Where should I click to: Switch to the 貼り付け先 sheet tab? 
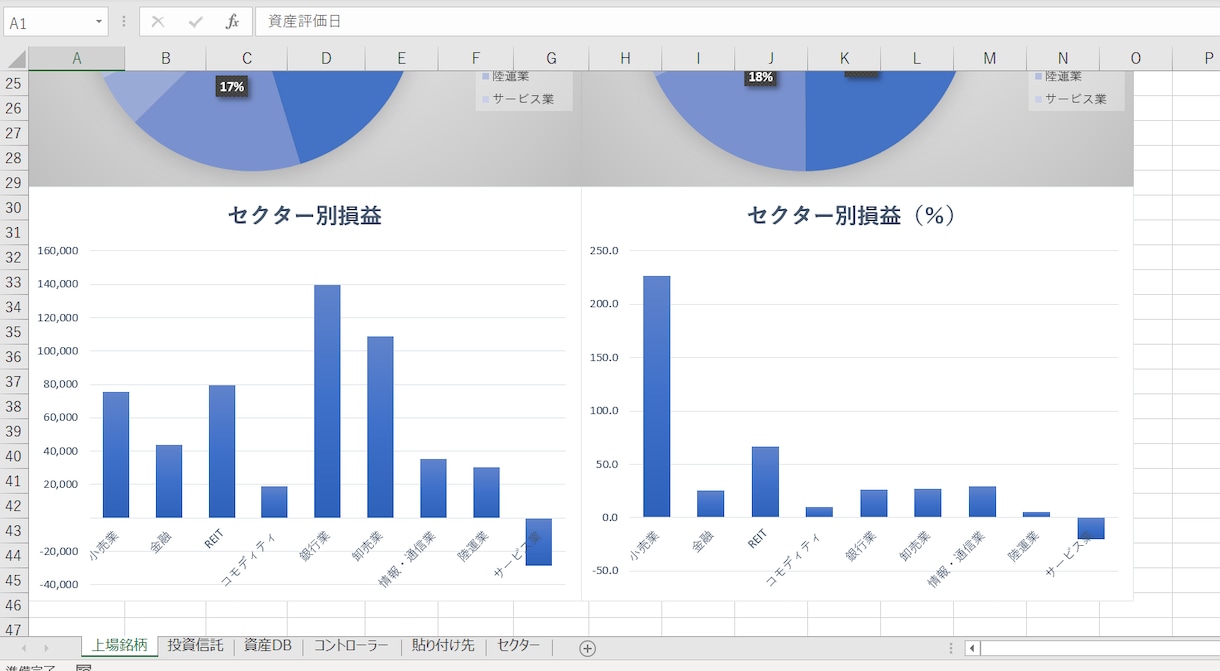[x=443, y=646]
